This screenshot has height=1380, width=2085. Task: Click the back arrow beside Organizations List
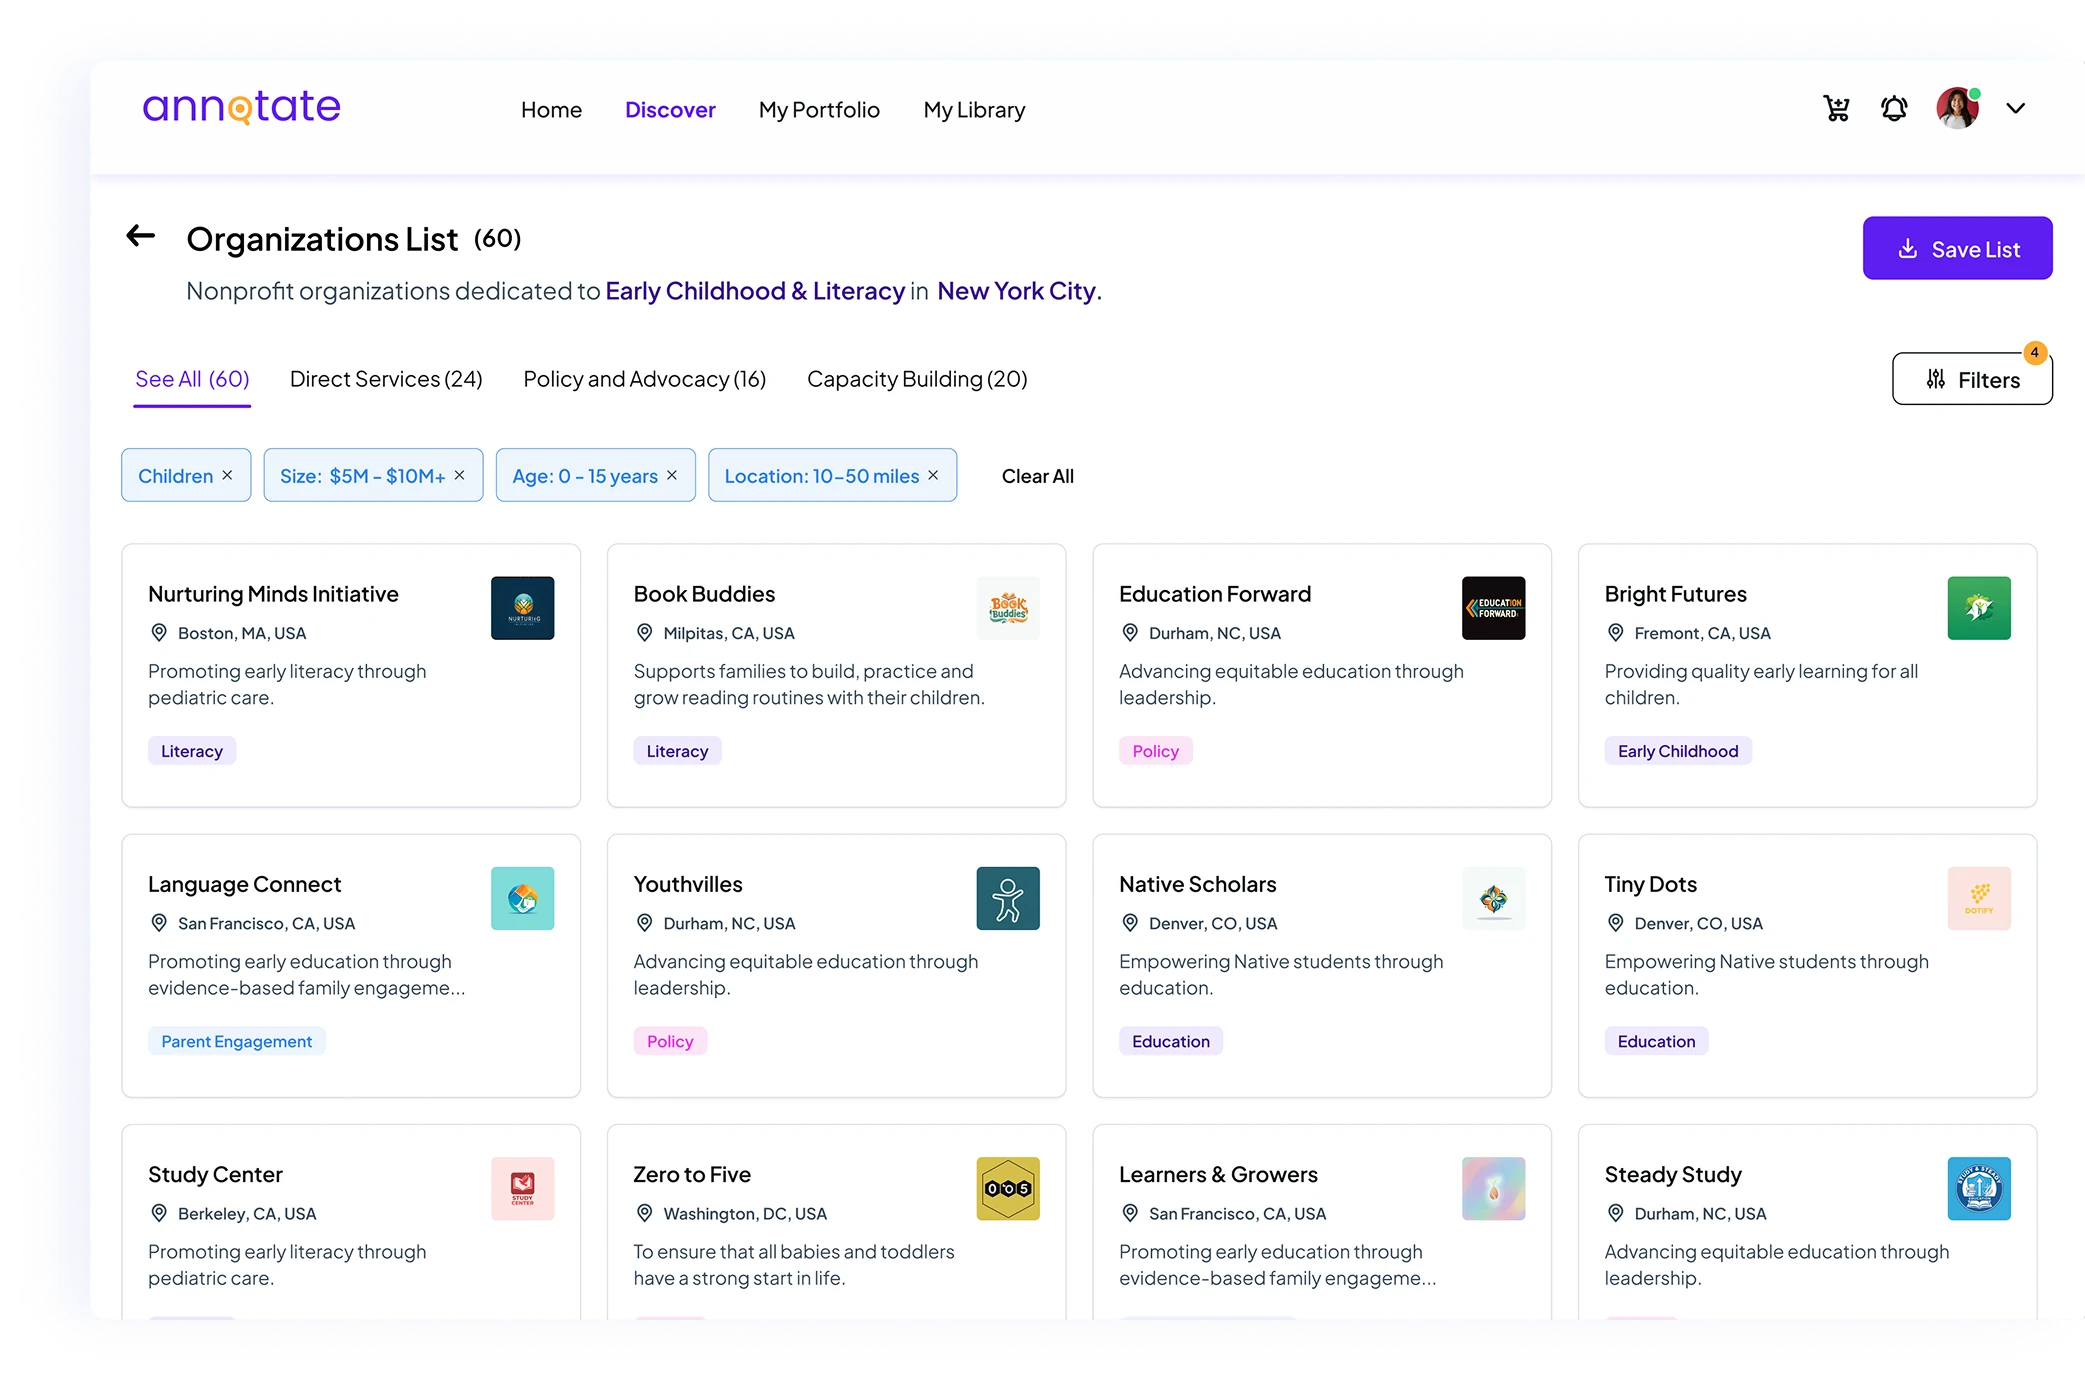tap(141, 237)
